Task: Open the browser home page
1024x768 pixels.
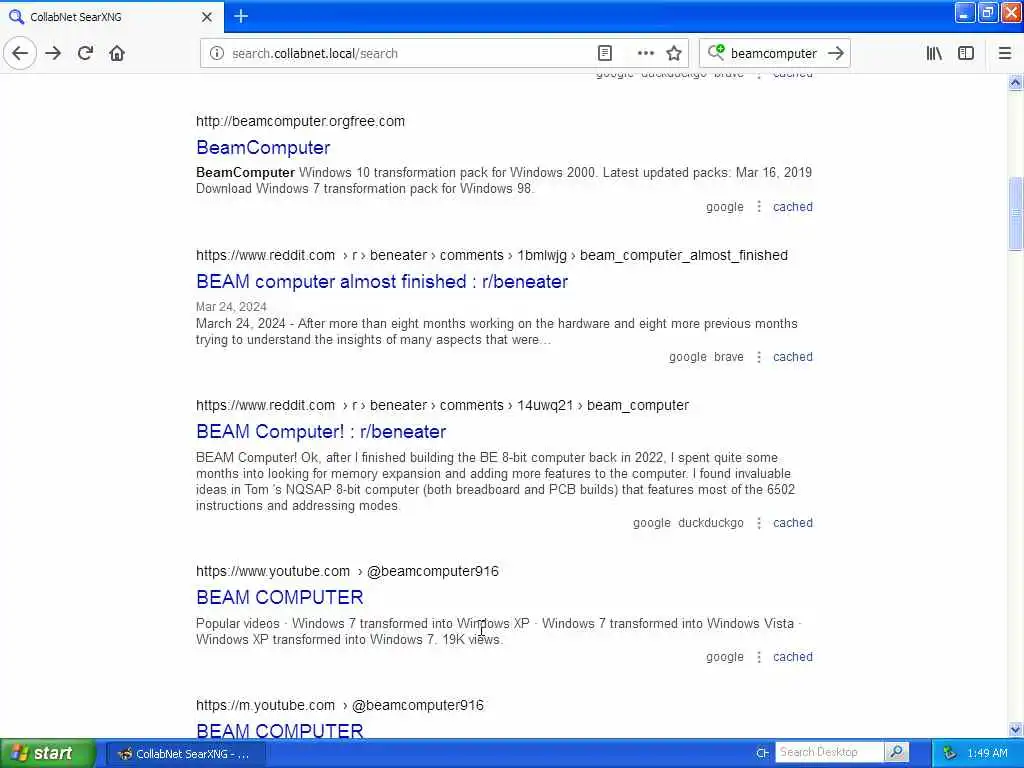Action: click(x=117, y=53)
